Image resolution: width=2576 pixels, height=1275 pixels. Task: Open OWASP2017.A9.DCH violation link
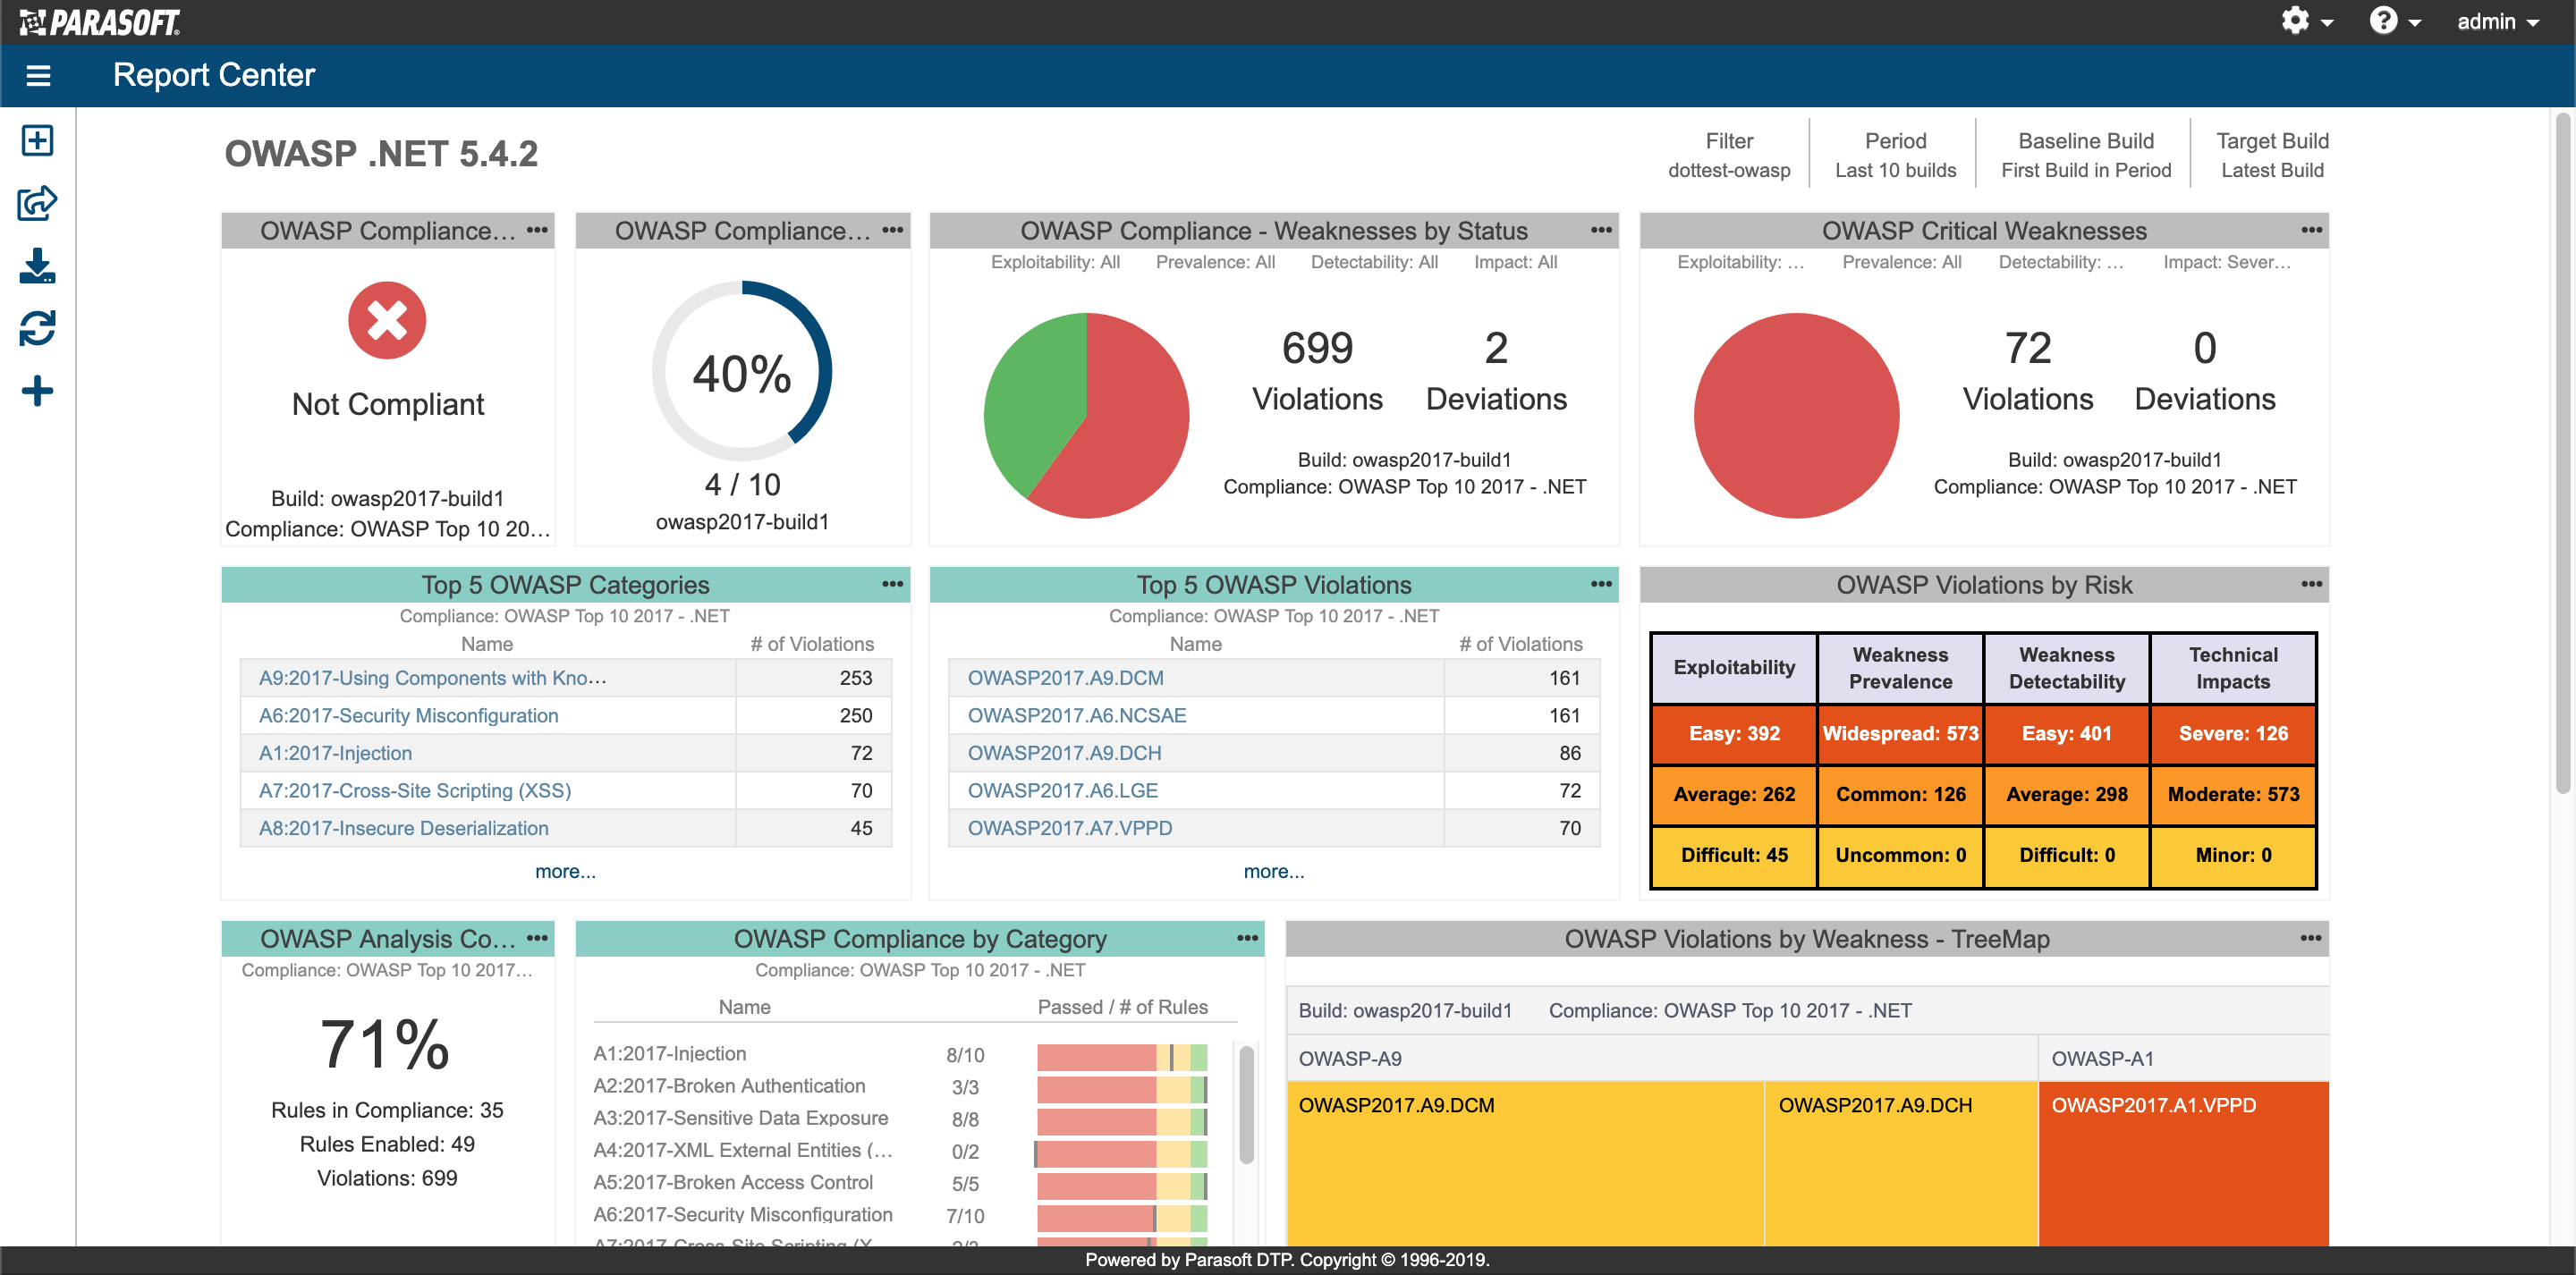1064,753
